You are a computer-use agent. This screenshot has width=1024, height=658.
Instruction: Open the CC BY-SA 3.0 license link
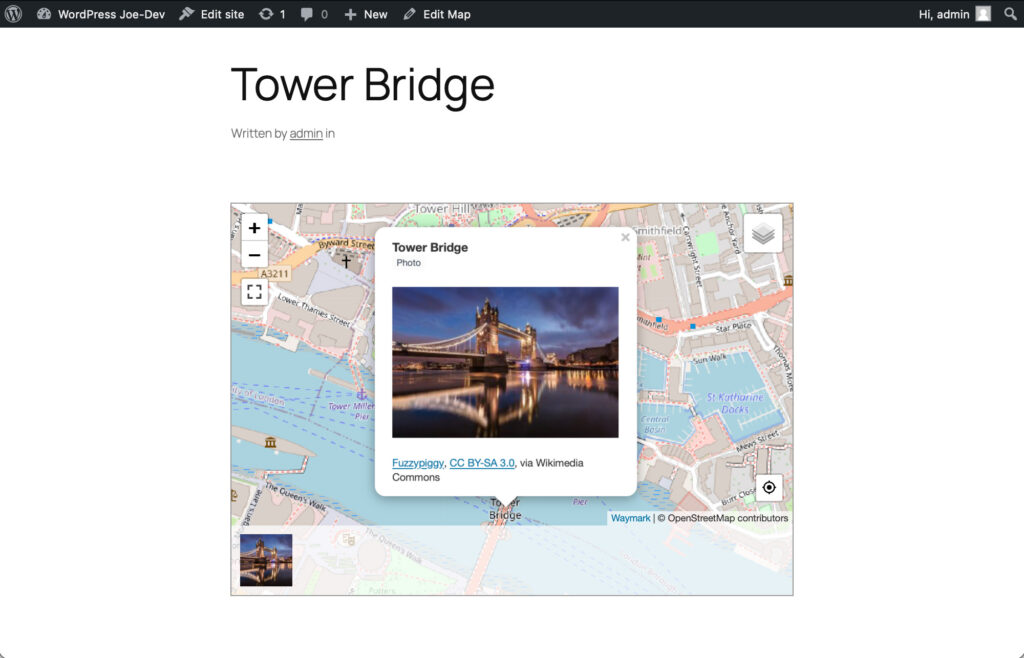[481, 463]
